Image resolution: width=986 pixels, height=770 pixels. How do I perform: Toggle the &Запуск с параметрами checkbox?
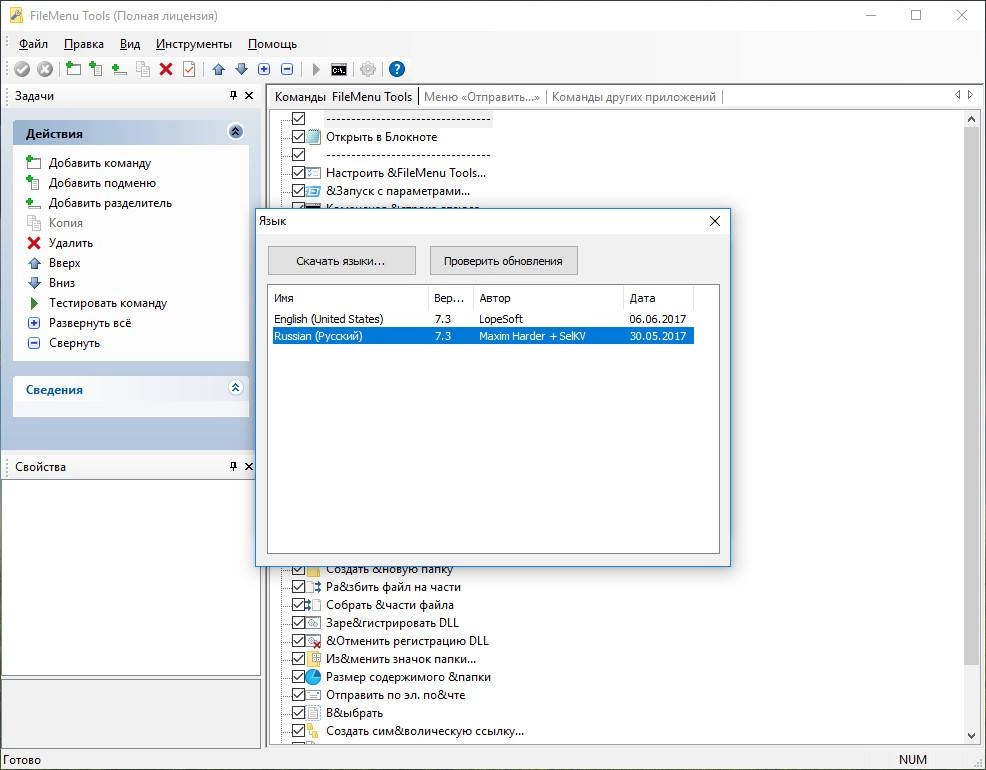[x=299, y=190]
